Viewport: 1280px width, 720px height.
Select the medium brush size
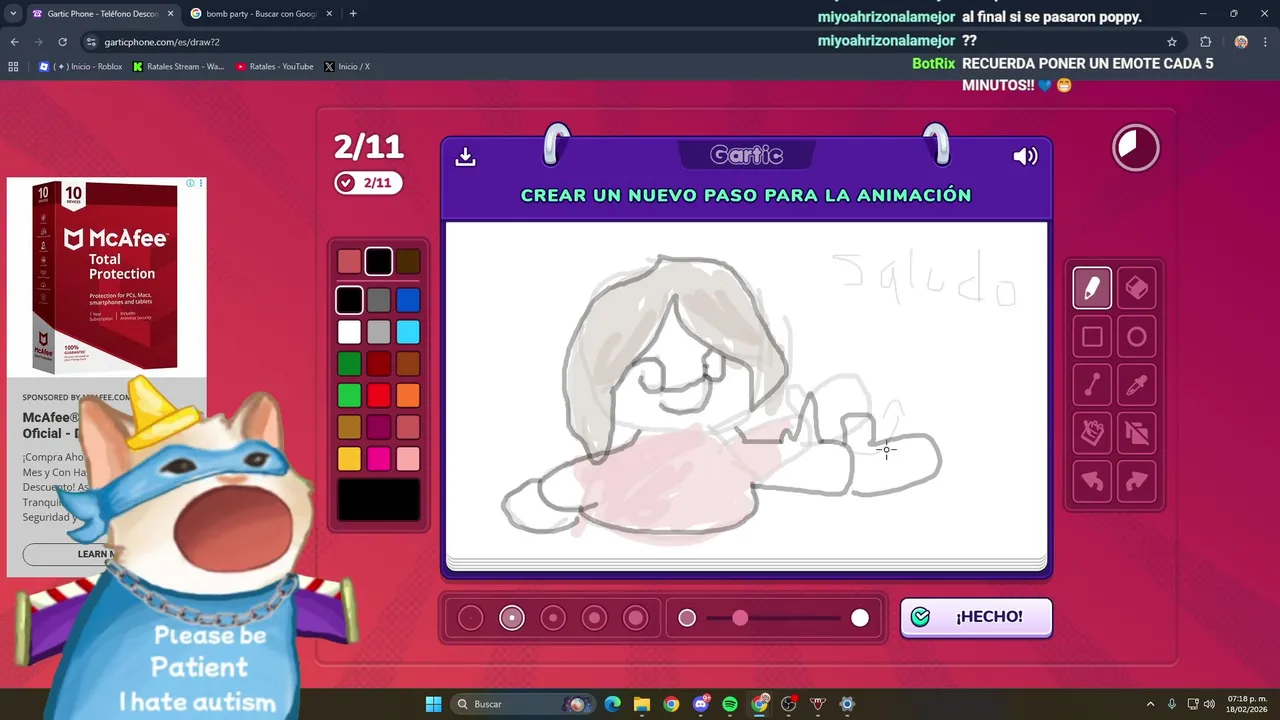(553, 618)
